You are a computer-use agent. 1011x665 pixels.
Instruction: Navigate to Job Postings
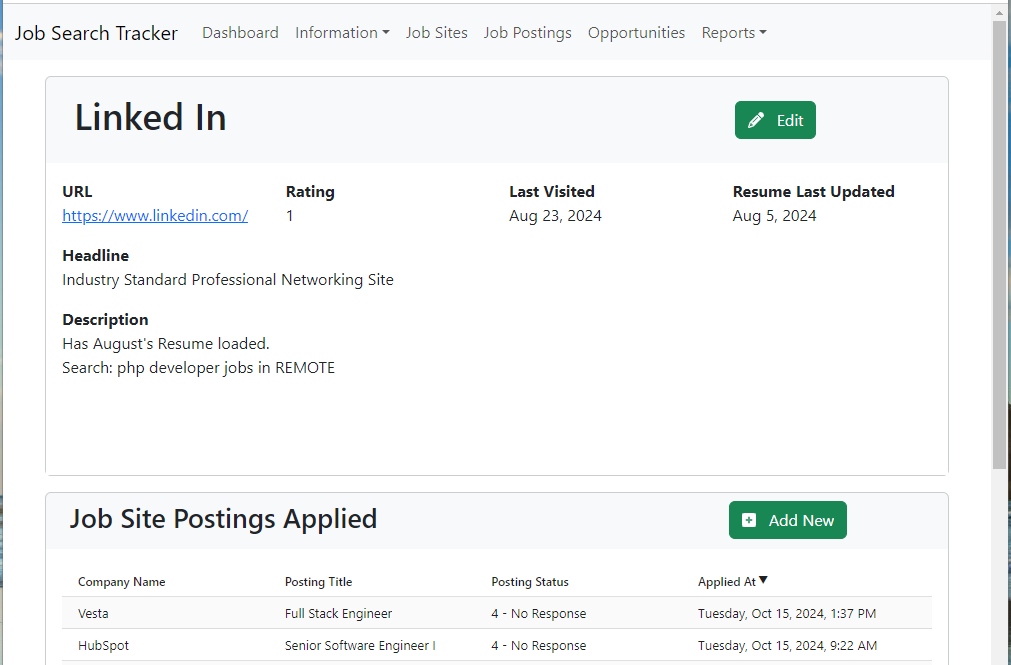pyautogui.click(x=527, y=33)
